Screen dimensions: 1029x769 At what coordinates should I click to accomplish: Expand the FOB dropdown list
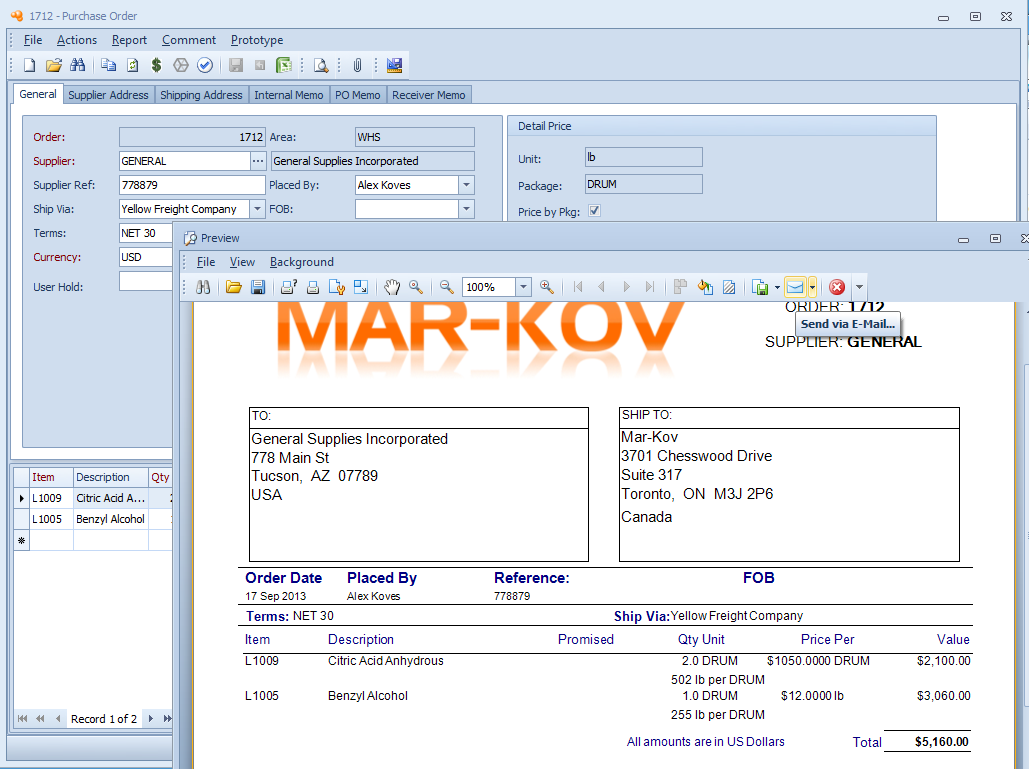coord(466,209)
